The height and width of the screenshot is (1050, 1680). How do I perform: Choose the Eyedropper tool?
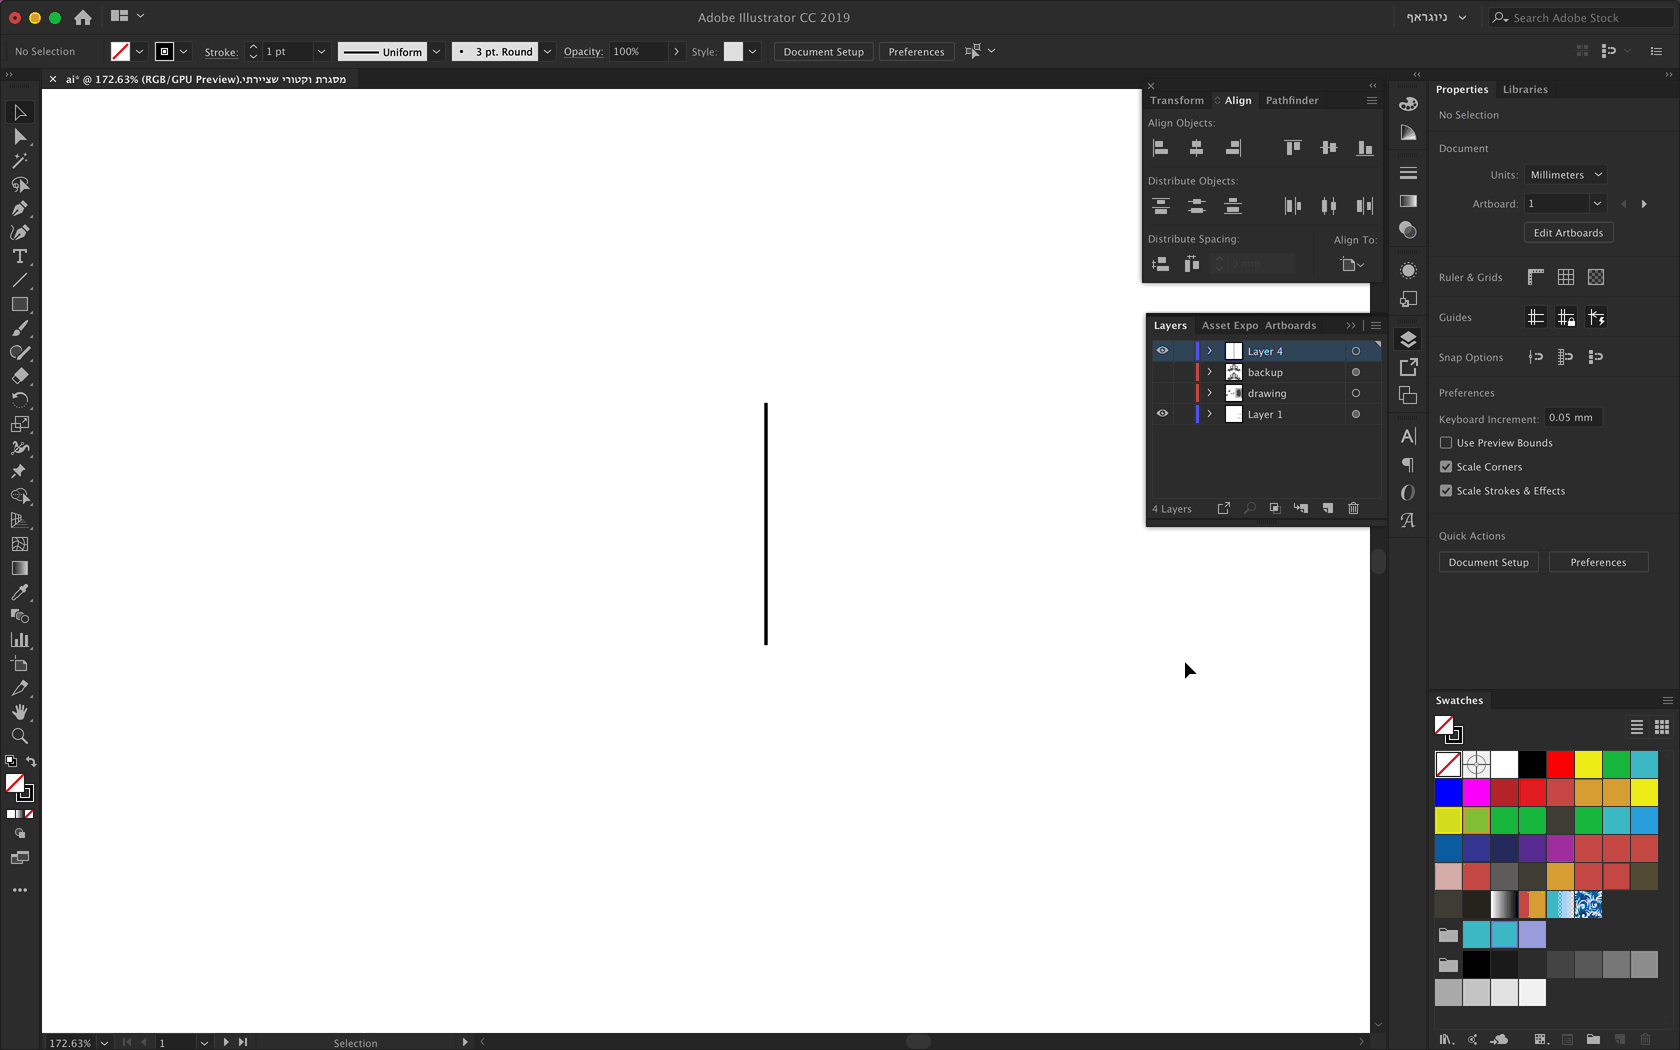pos(20,592)
